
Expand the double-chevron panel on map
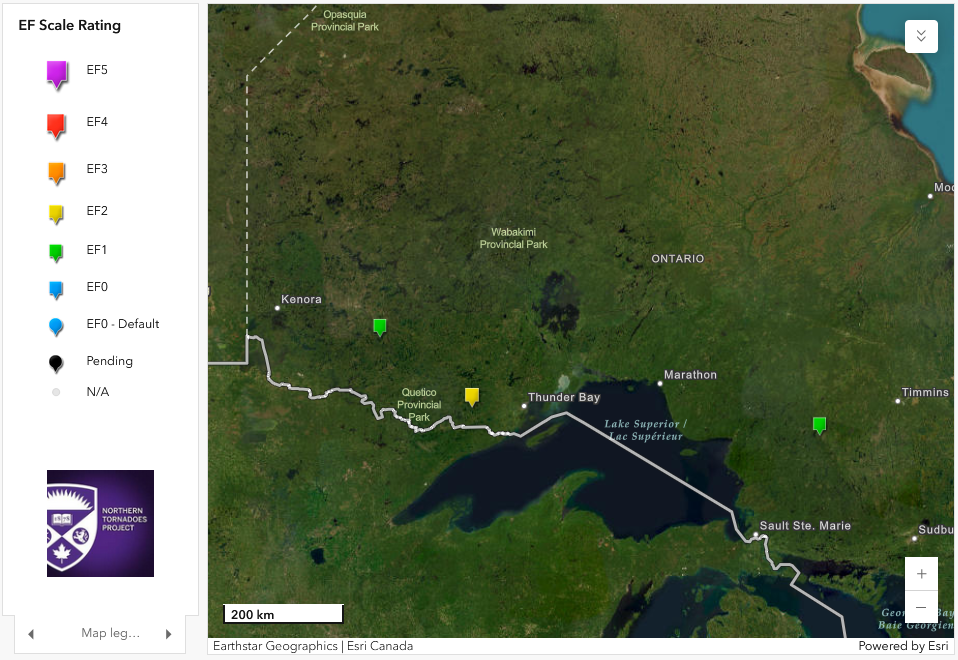920,36
